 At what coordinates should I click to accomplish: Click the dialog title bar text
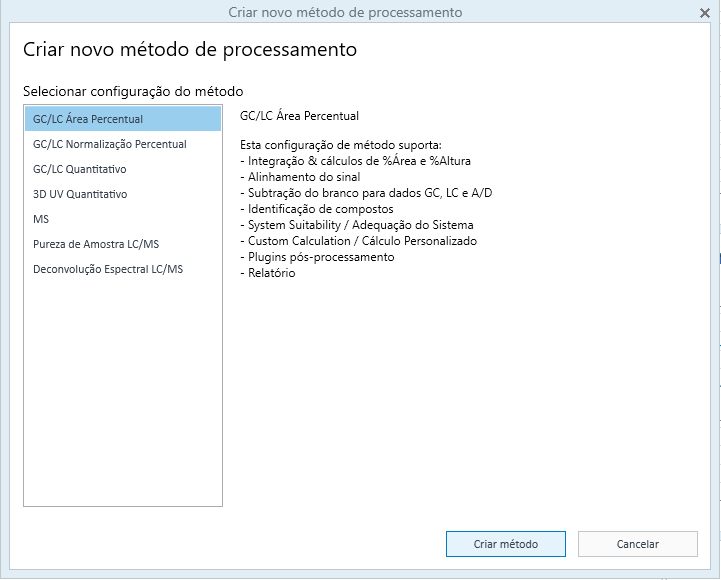(345, 12)
